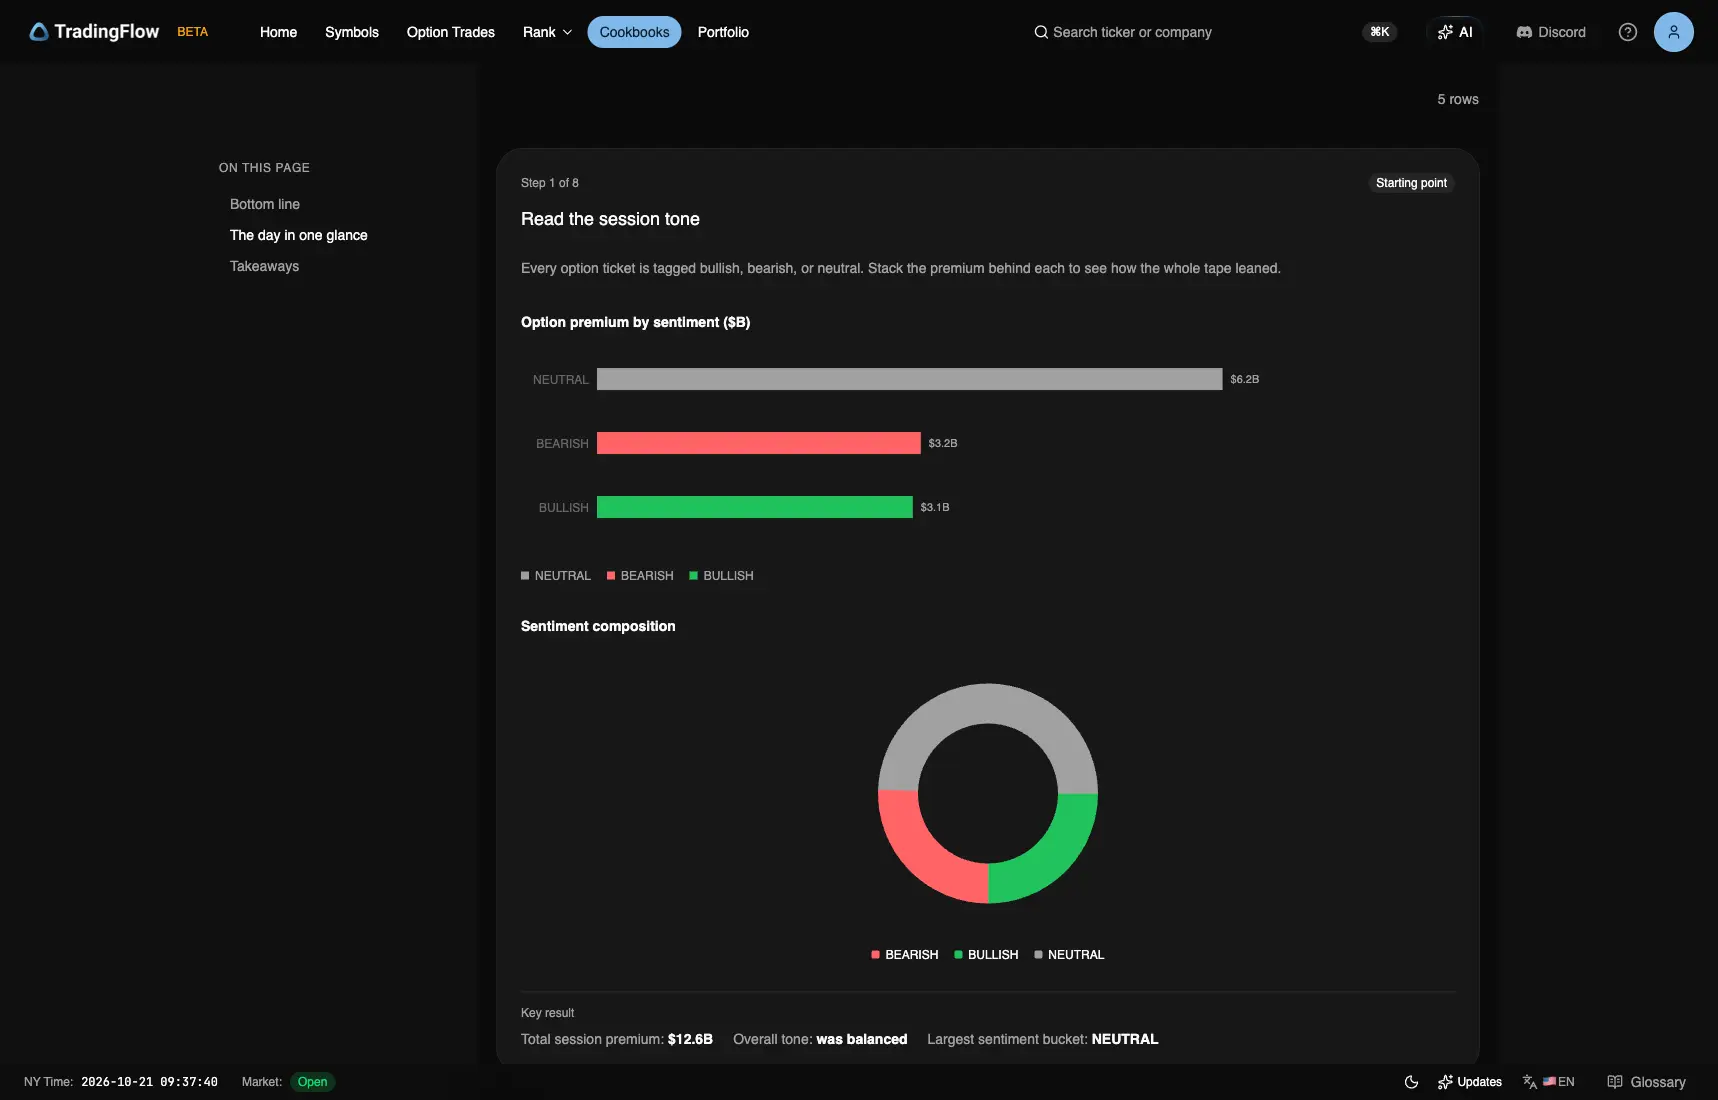Jump to Bottom line section
The image size is (1718, 1100).
(x=265, y=204)
